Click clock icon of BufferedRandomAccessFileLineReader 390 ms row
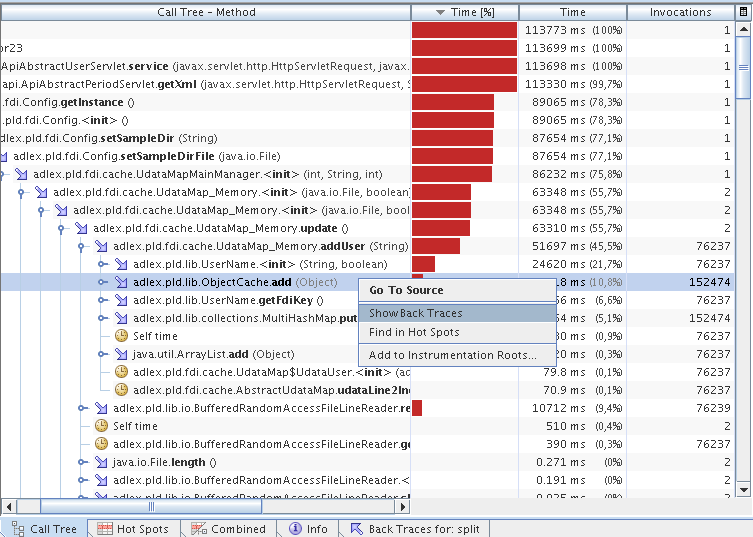This screenshot has width=753, height=537. [101, 444]
